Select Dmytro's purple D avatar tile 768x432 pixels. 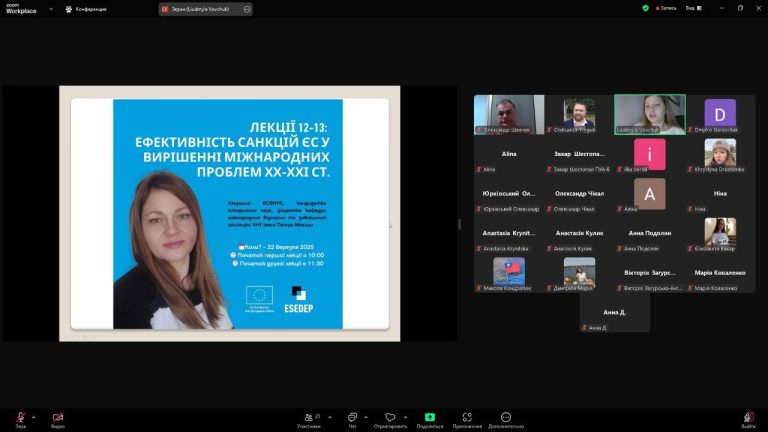click(720, 115)
